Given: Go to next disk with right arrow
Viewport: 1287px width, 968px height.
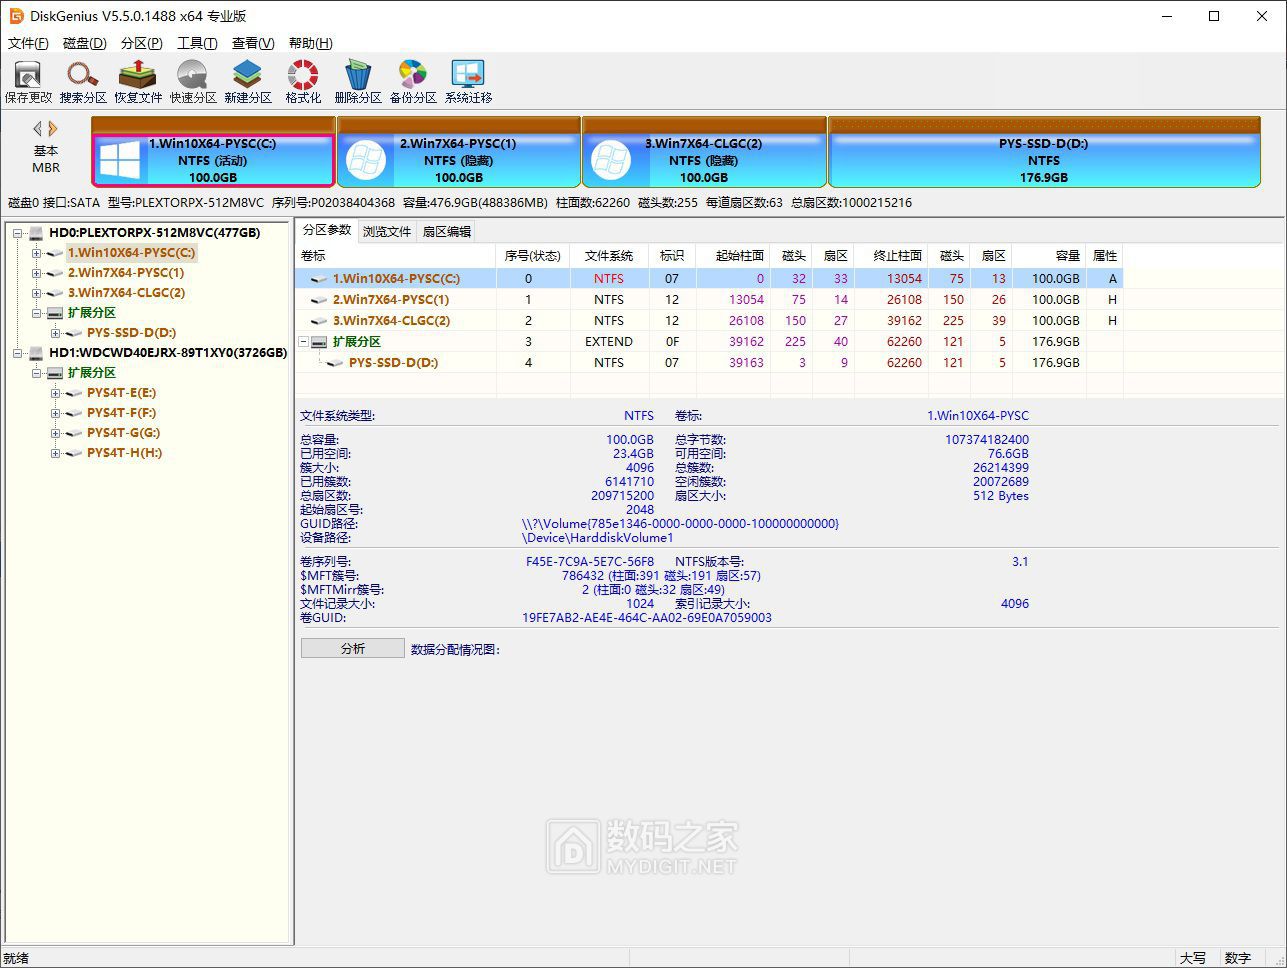Looking at the screenshot, I should coord(53,129).
